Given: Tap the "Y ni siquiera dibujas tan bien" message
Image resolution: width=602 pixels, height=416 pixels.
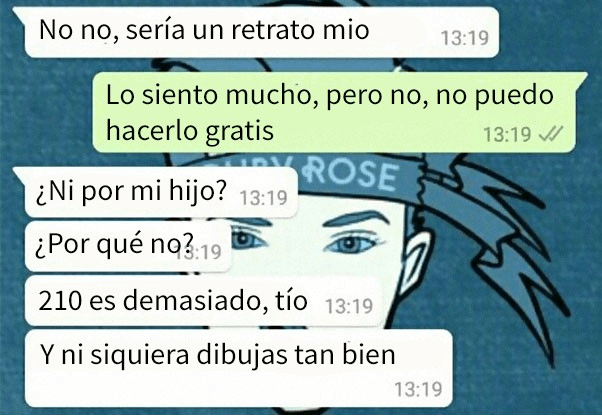Looking at the screenshot, I should pos(239,368).
